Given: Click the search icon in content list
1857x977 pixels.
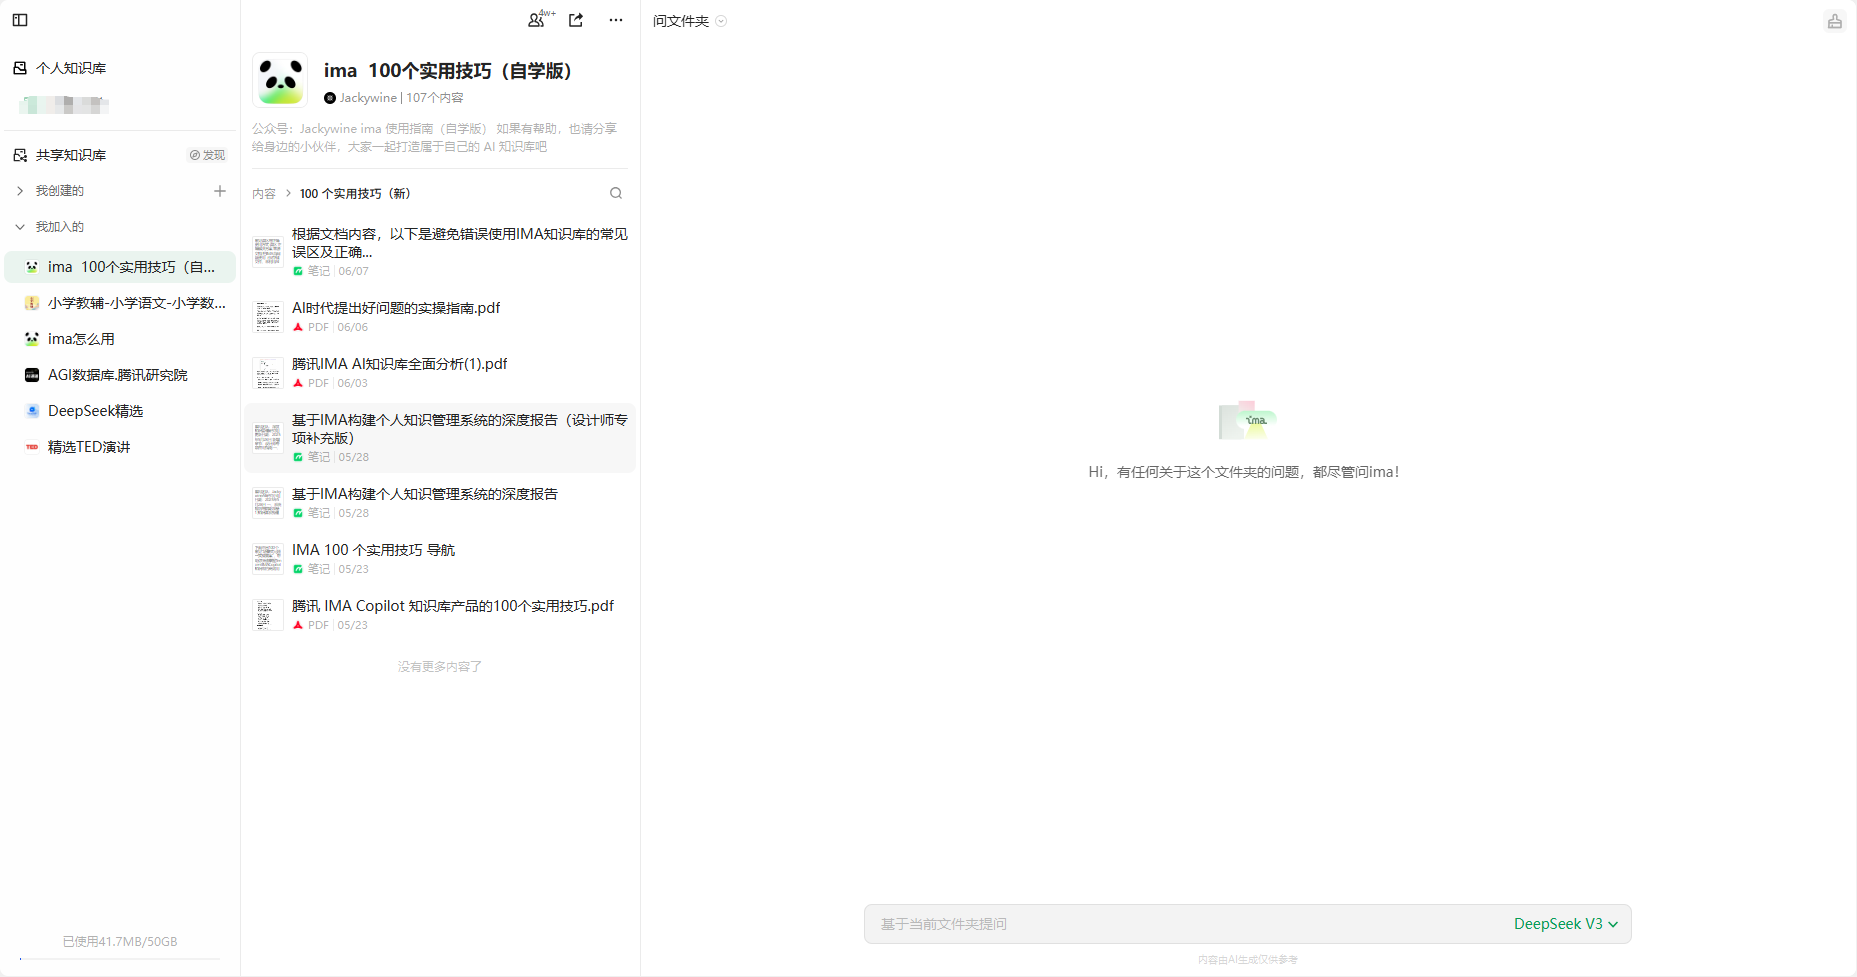Looking at the screenshot, I should tap(616, 193).
